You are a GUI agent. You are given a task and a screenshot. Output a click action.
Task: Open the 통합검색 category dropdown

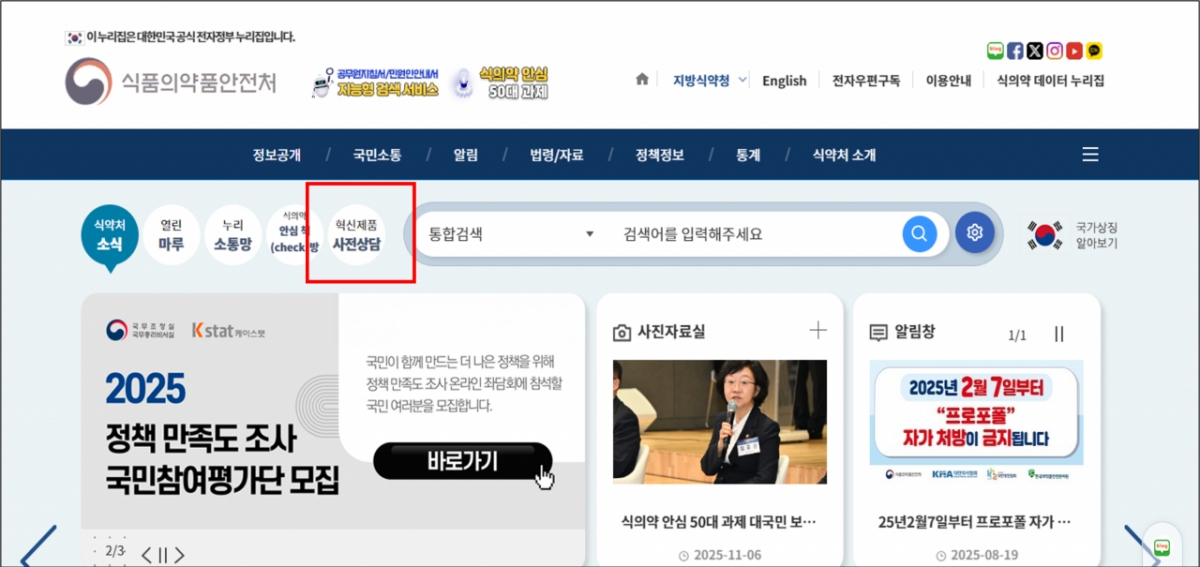click(511, 234)
